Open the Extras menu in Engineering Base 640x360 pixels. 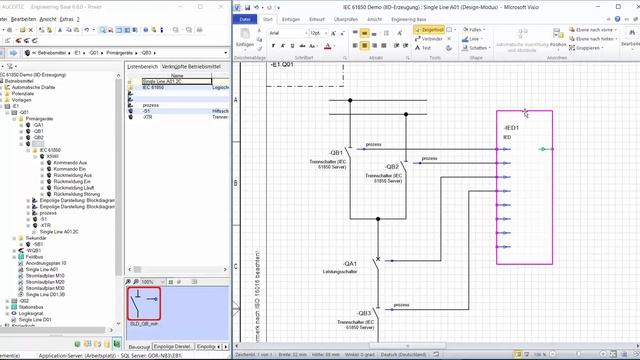click(66, 19)
